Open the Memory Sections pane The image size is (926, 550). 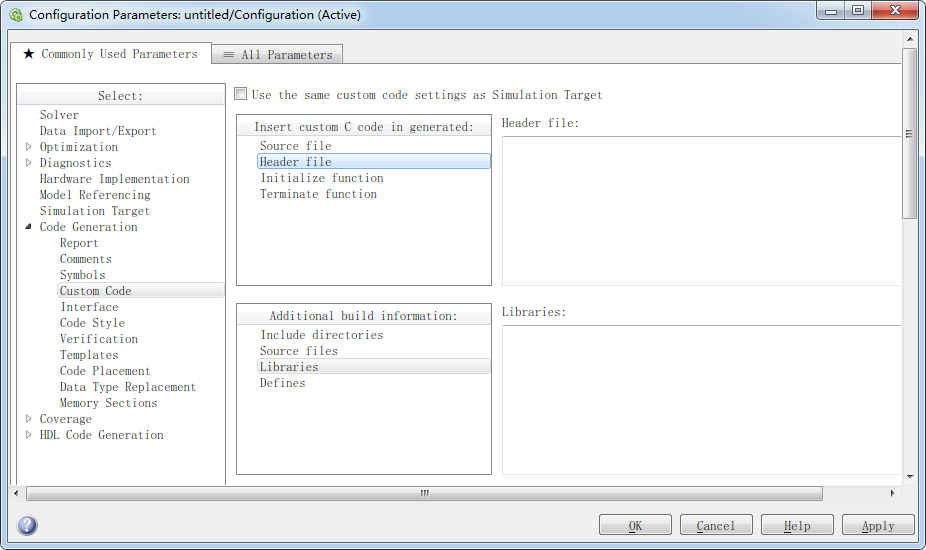[x=108, y=403]
